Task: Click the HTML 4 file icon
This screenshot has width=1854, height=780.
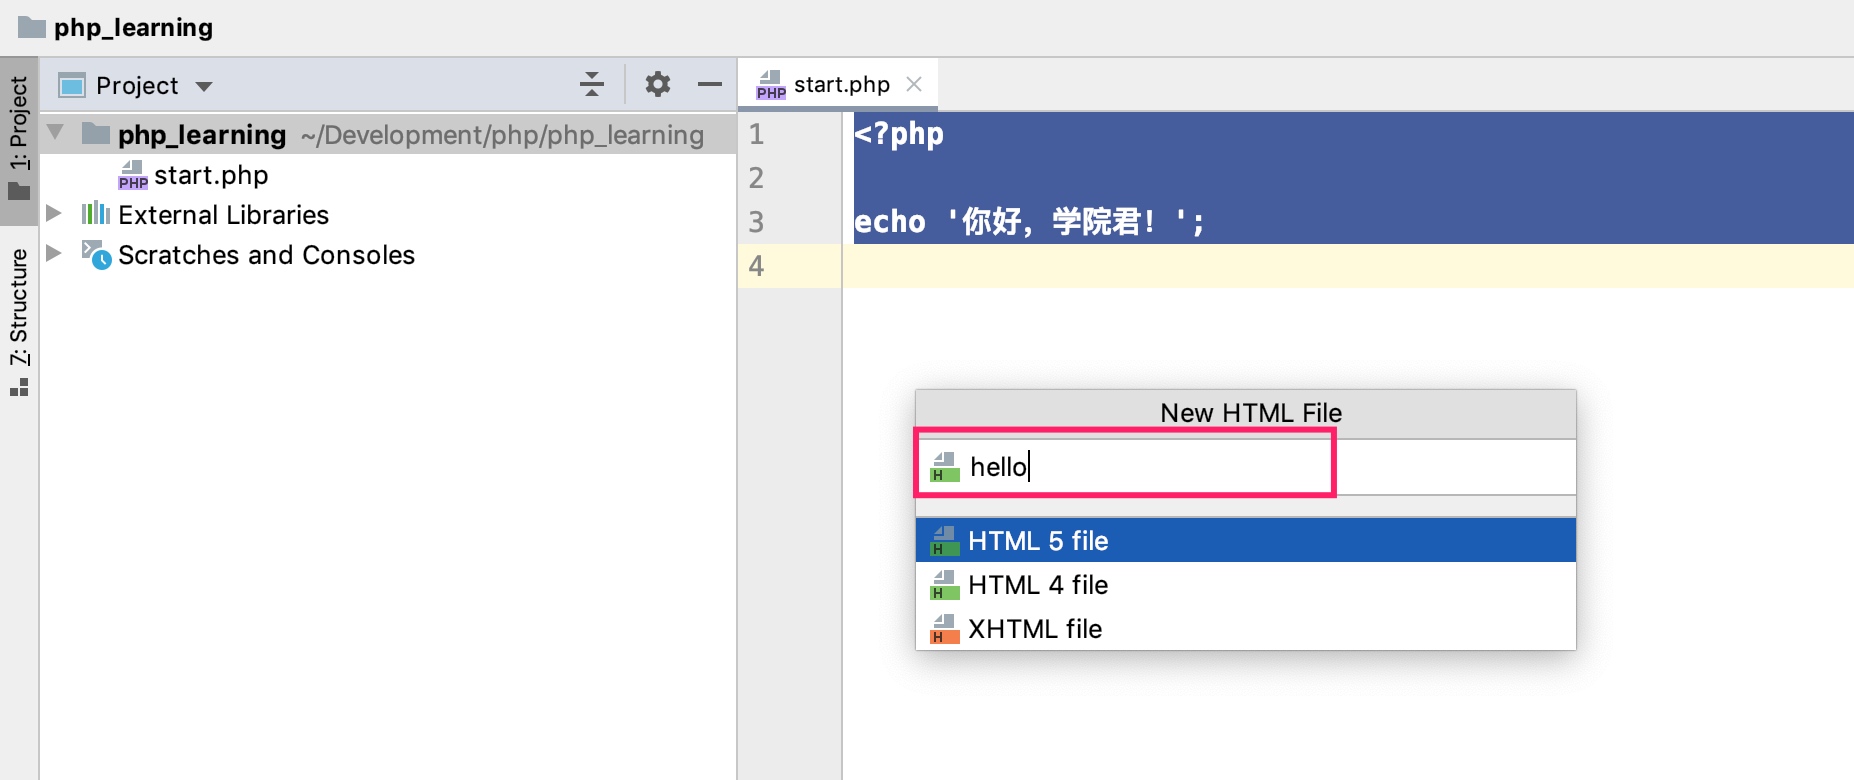Action: click(944, 585)
